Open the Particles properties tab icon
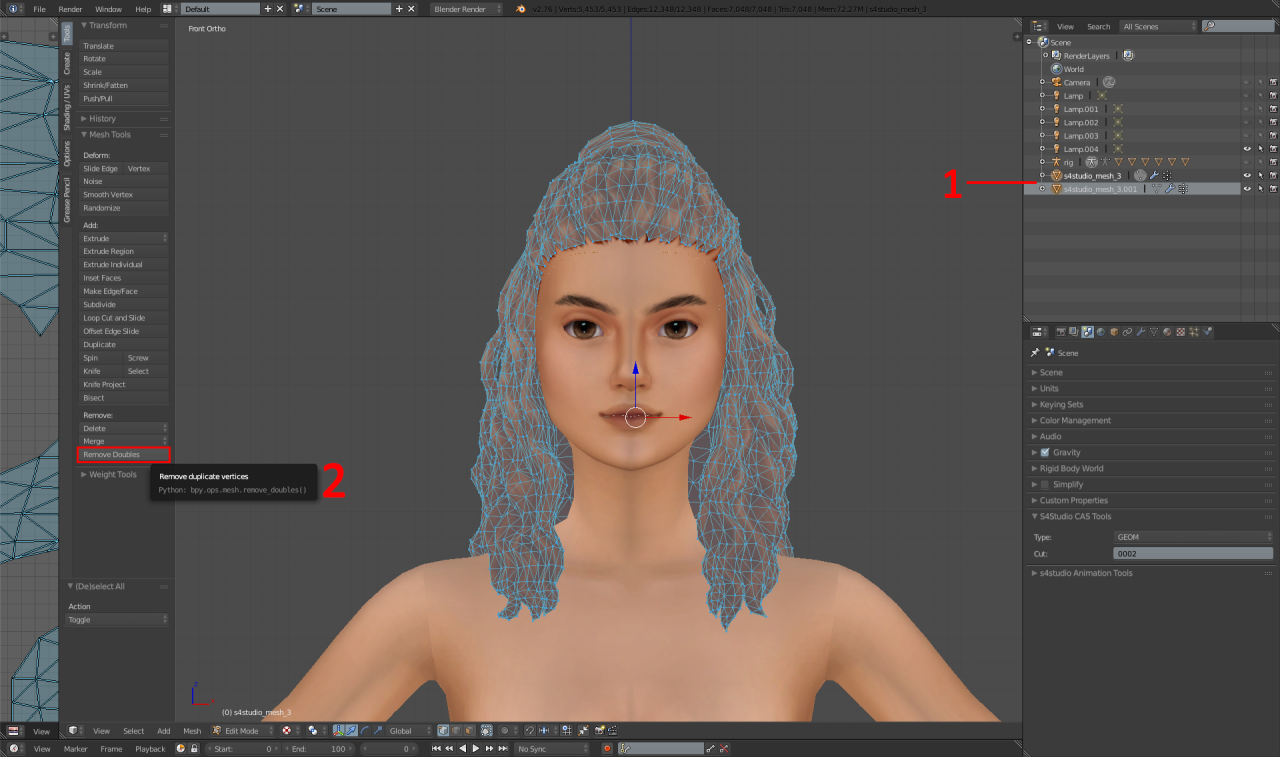 click(x=1193, y=332)
